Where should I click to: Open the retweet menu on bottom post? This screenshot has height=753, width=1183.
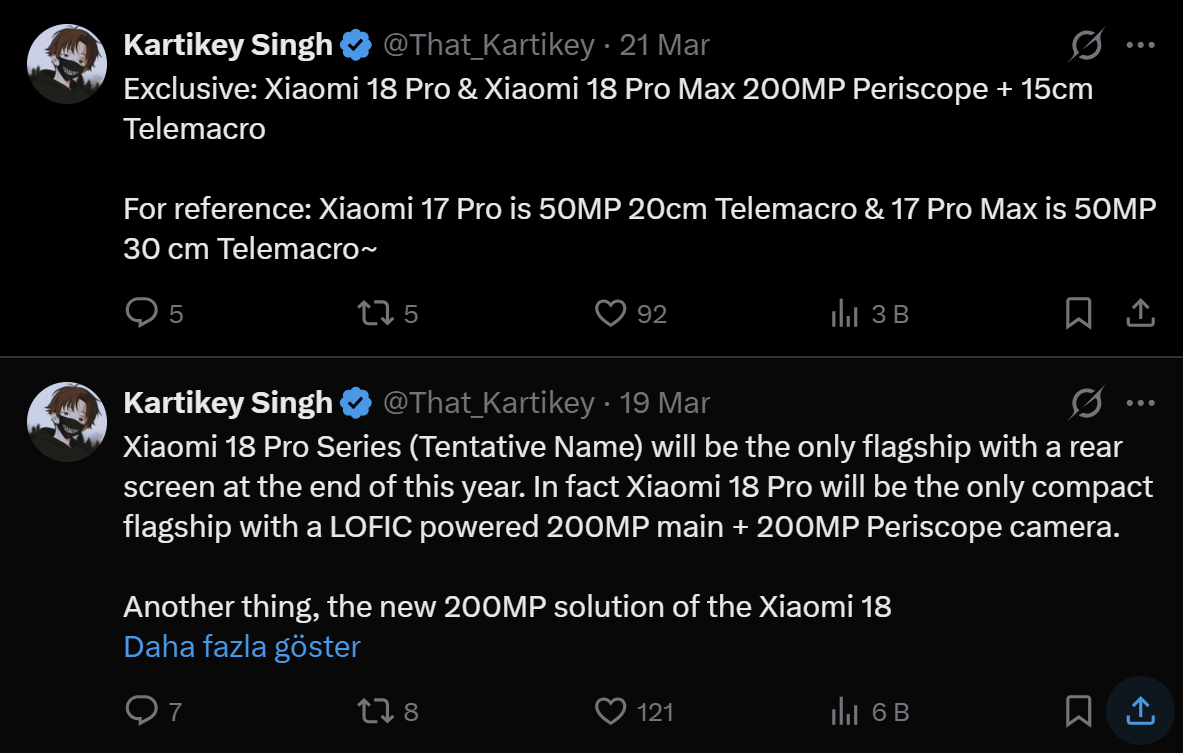[x=377, y=711]
